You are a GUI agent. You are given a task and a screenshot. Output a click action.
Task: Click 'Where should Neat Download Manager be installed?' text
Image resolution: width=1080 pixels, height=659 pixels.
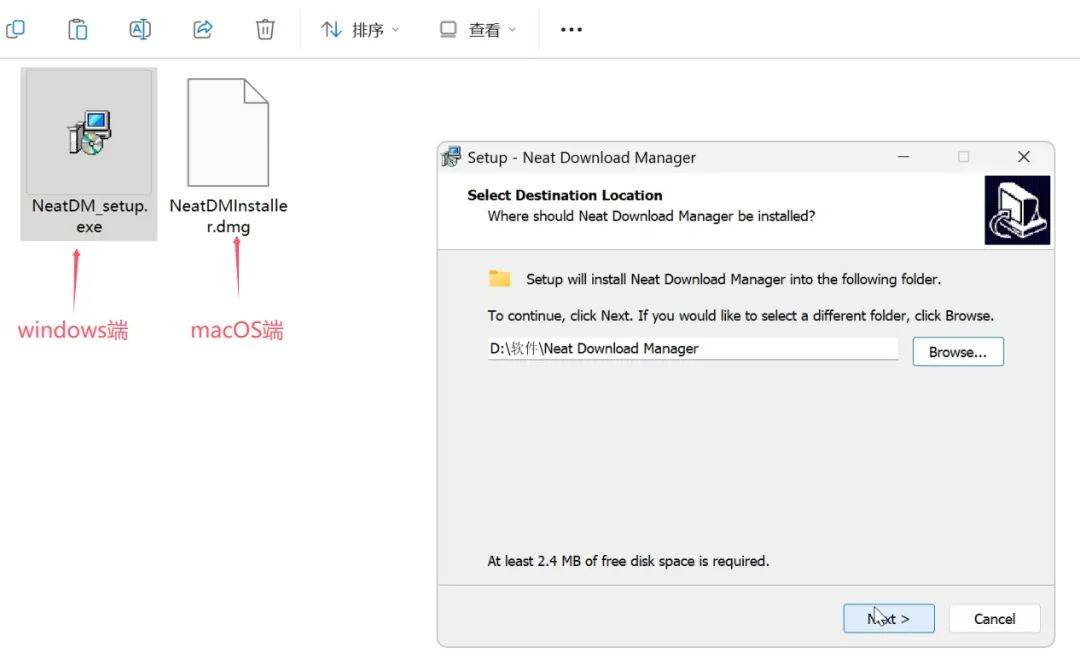[x=651, y=216]
